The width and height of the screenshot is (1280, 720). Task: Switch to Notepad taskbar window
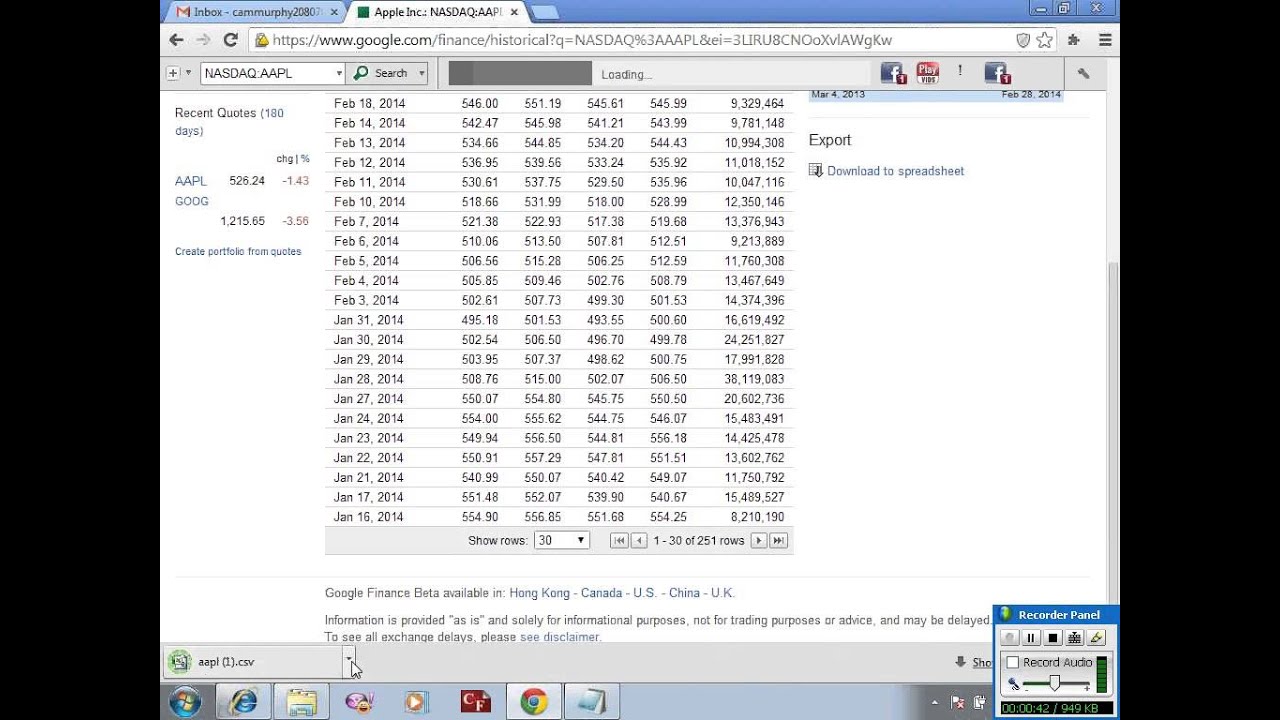pyautogui.click(x=591, y=702)
